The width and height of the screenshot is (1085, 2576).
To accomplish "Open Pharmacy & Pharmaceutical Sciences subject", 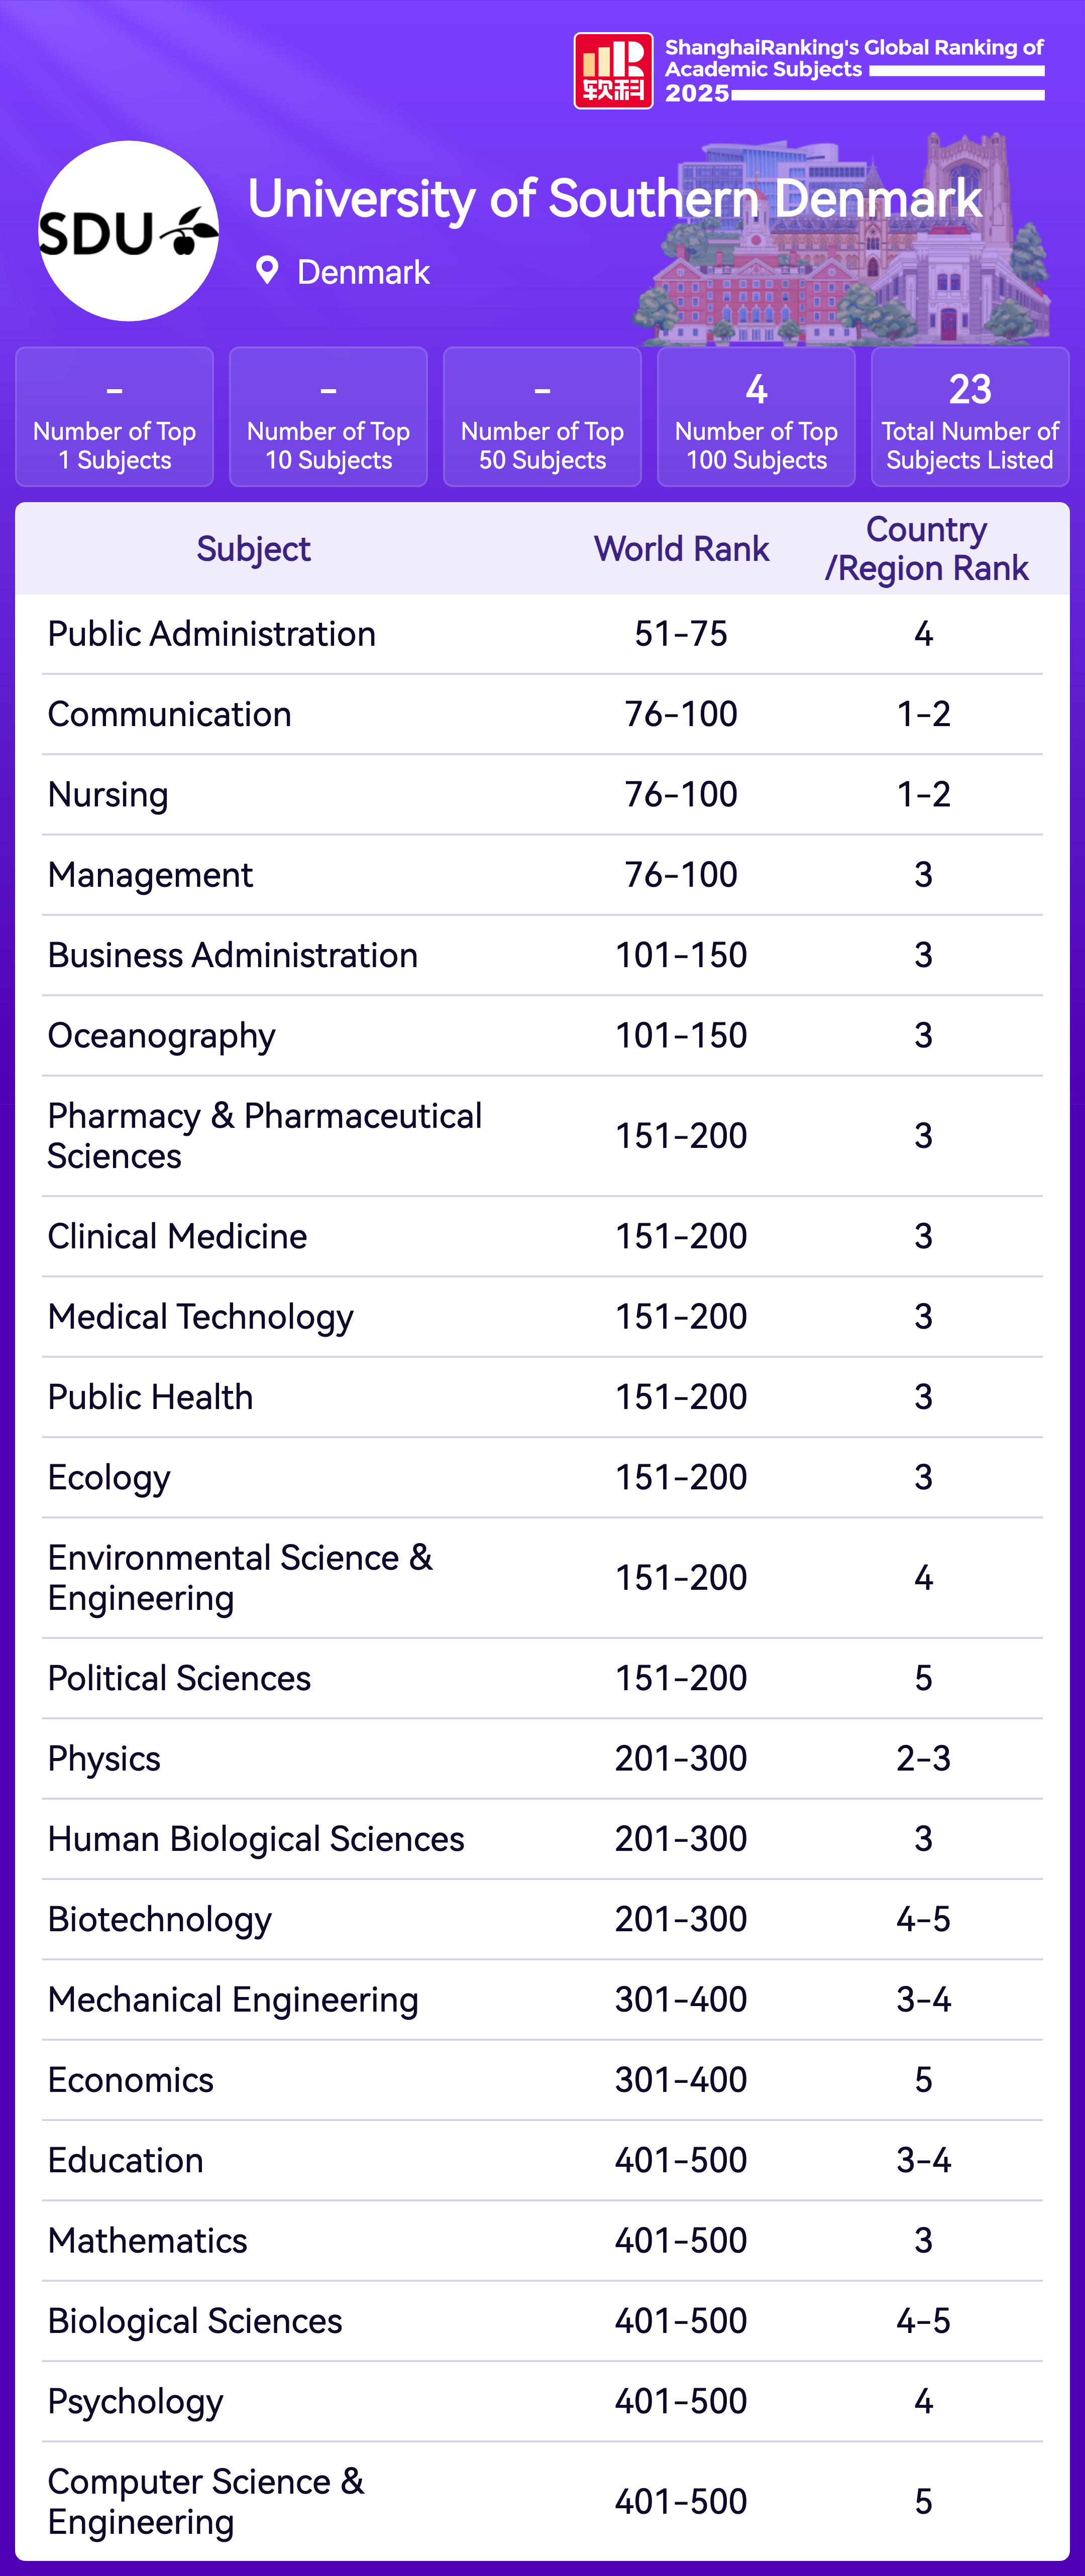I will click(264, 1136).
